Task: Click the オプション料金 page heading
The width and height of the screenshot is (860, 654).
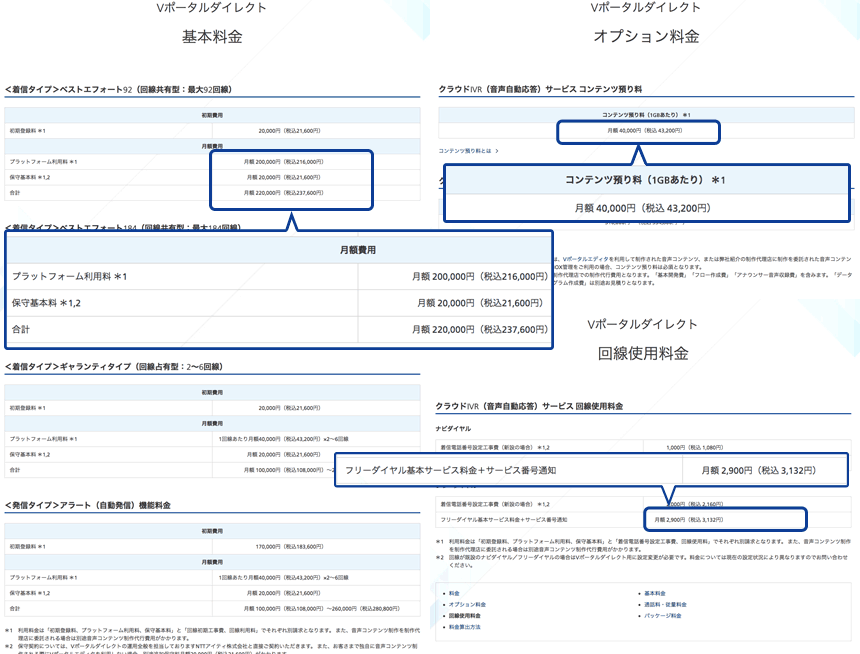Action: coord(646,36)
